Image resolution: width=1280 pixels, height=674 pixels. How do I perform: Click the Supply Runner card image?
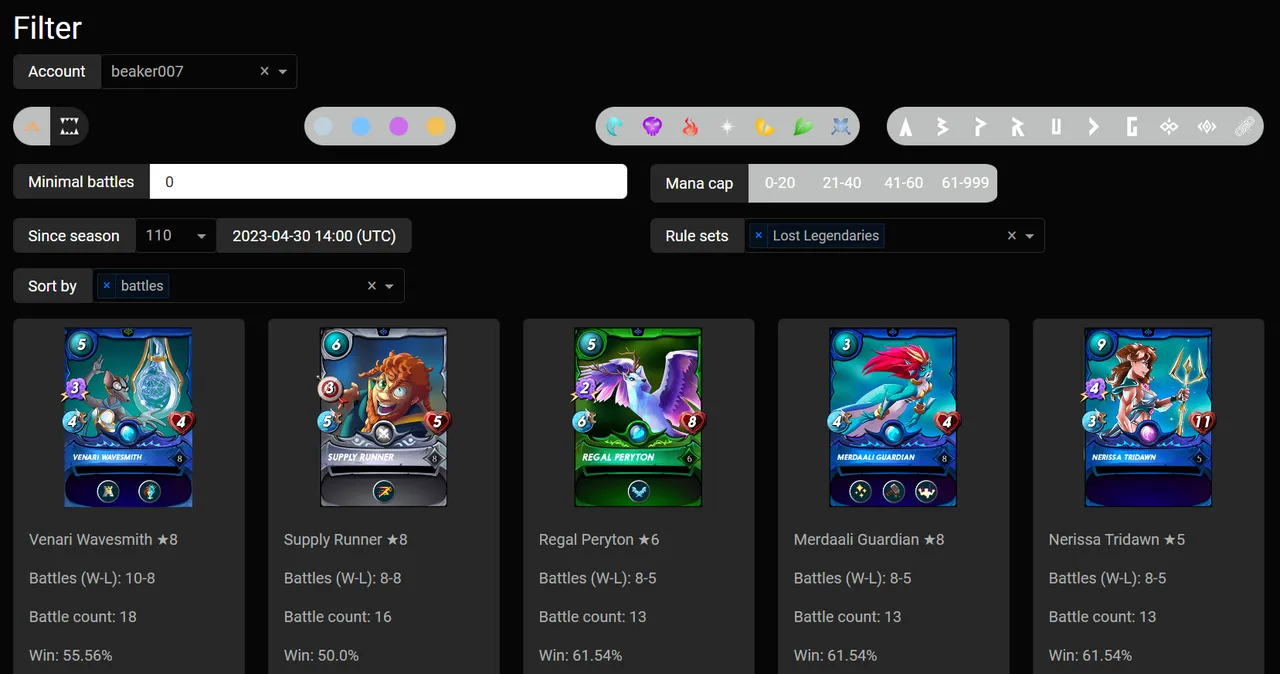[x=383, y=417]
